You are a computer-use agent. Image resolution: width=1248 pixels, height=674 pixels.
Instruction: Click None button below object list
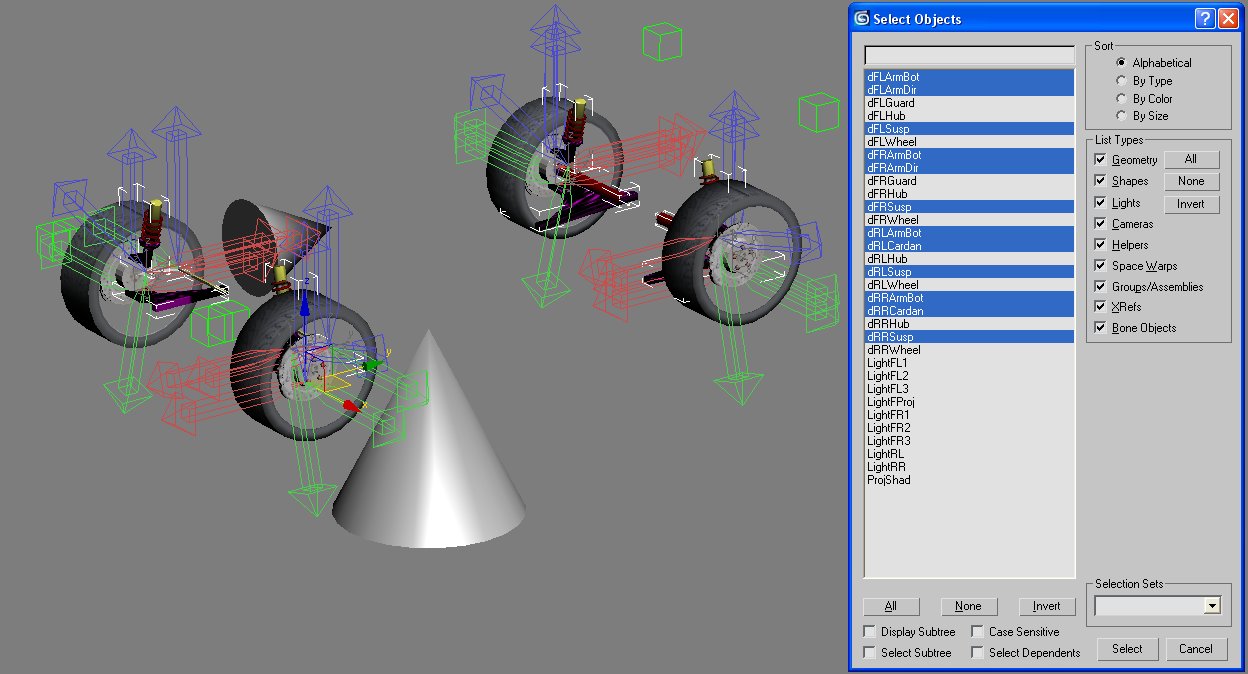point(968,606)
